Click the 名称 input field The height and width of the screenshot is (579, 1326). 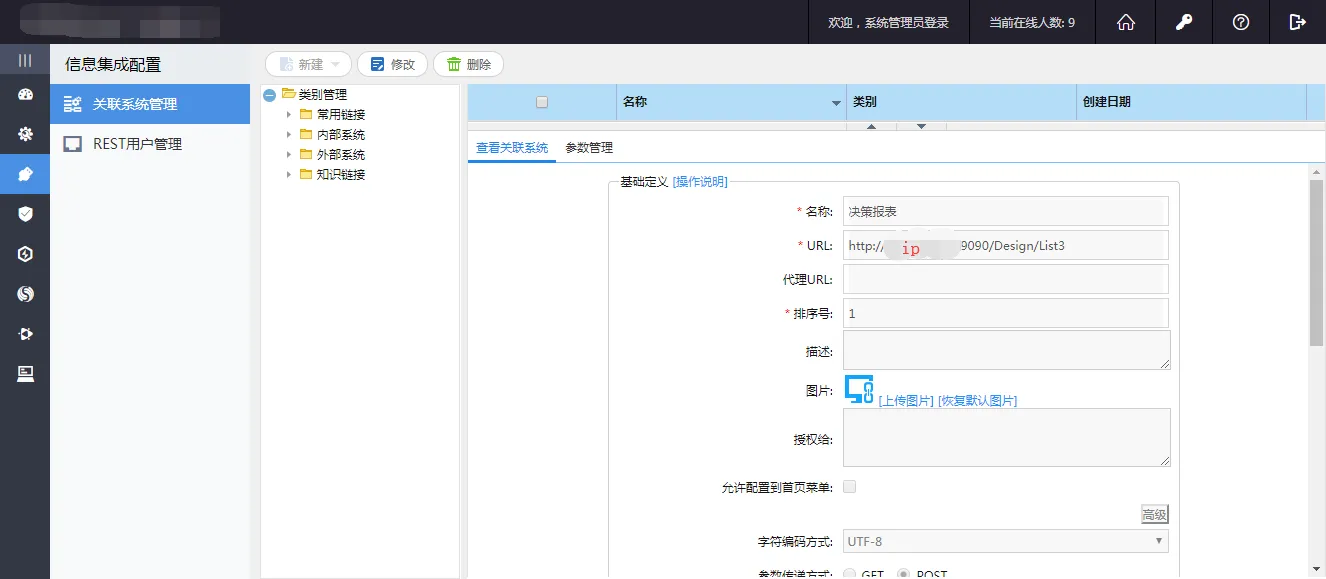1005,211
